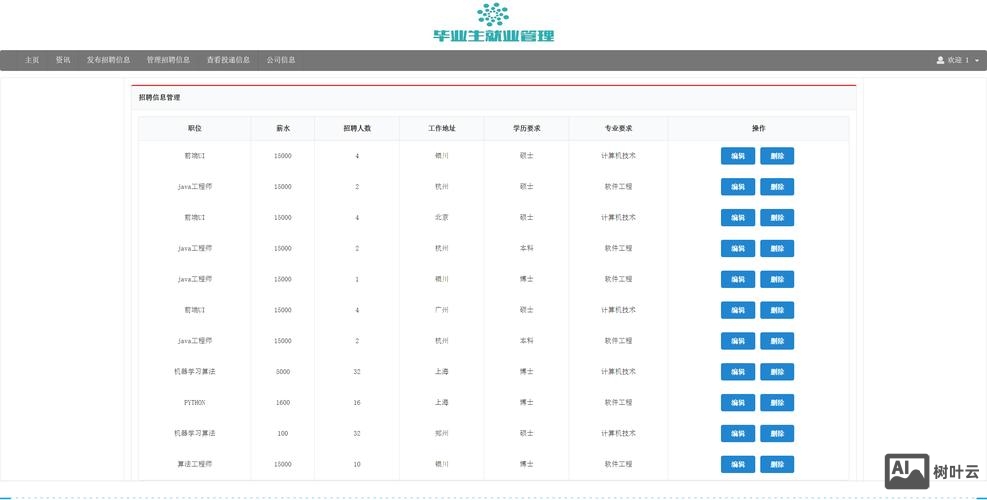Click 软件工程 in the PYTHON row

(618, 402)
